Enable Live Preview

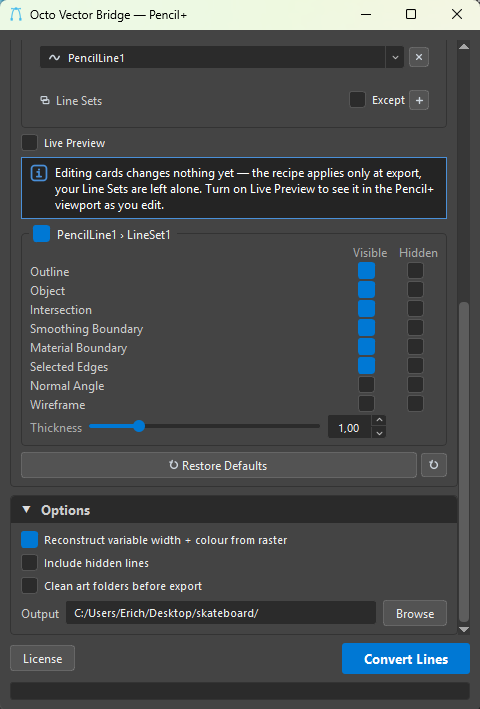pyautogui.click(x=29, y=143)
